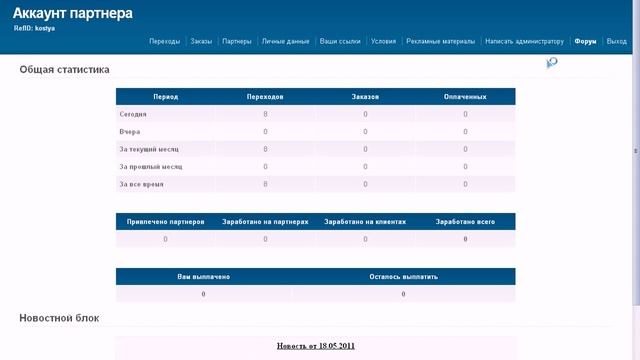This screenshot has height=360, width=640.
Task: Click Переходов value in Сегодня row
Action: click(x=265, y=114)
